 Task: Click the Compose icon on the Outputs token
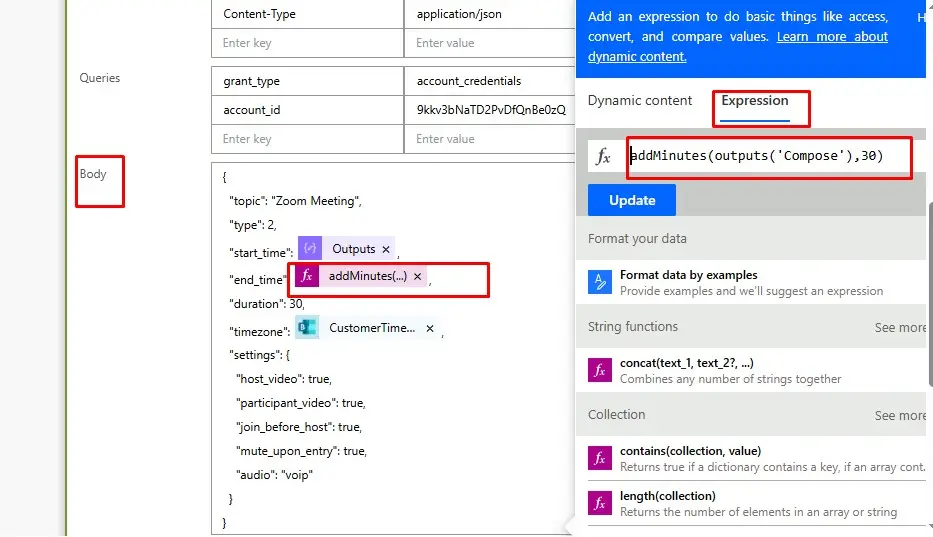click(310, 249)
